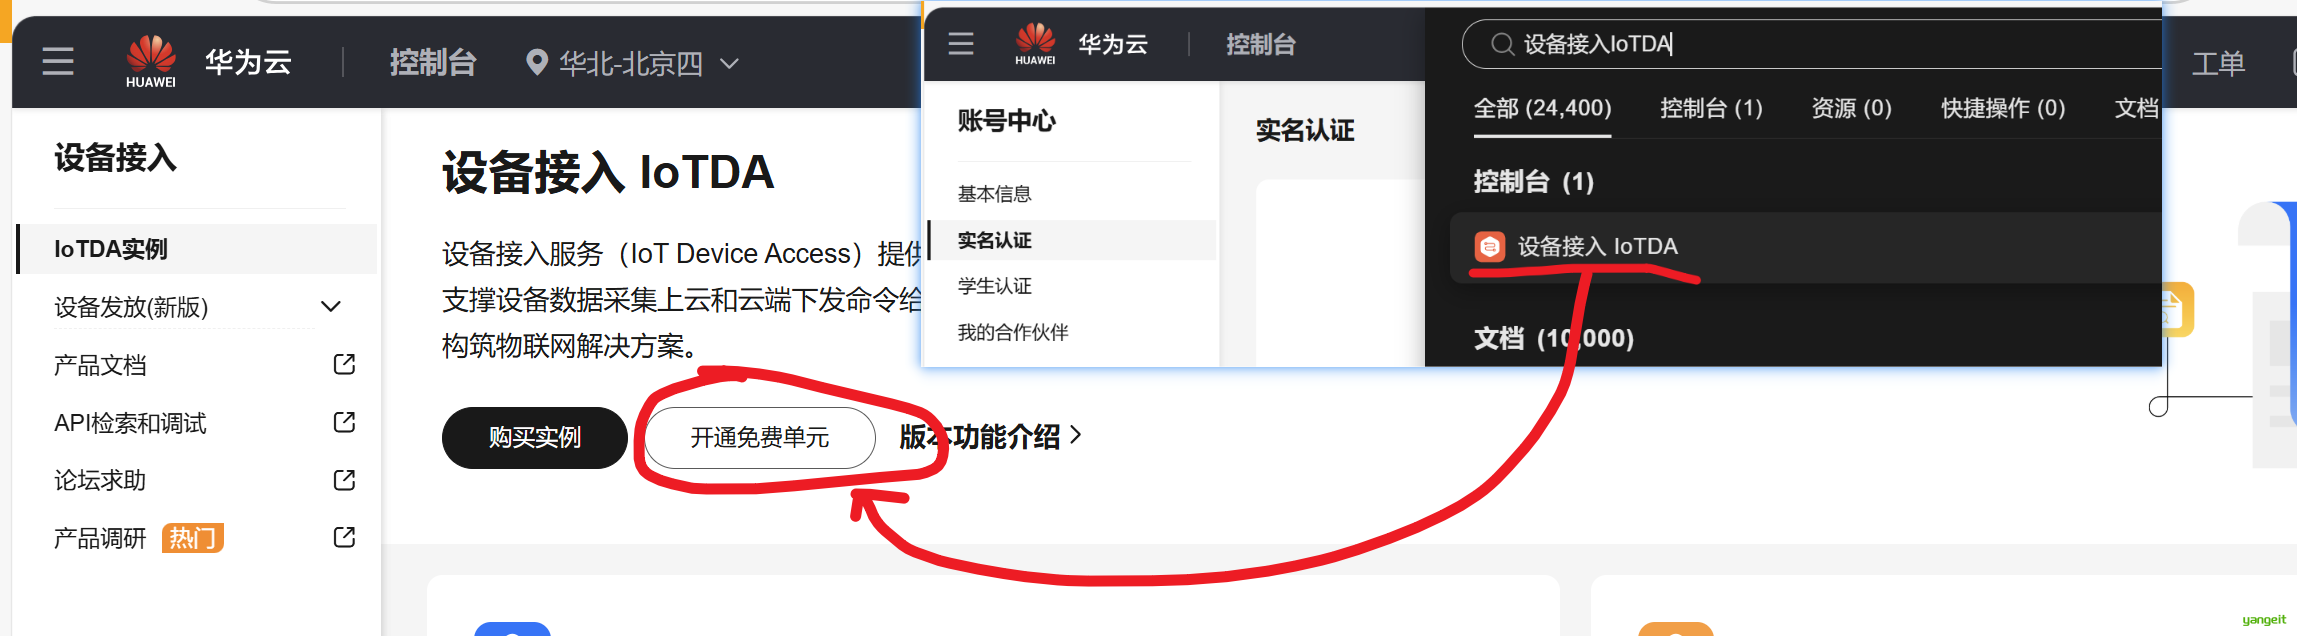Select IoTDA实例 in the sidebar
The image size is (2297, 636).
197,249
